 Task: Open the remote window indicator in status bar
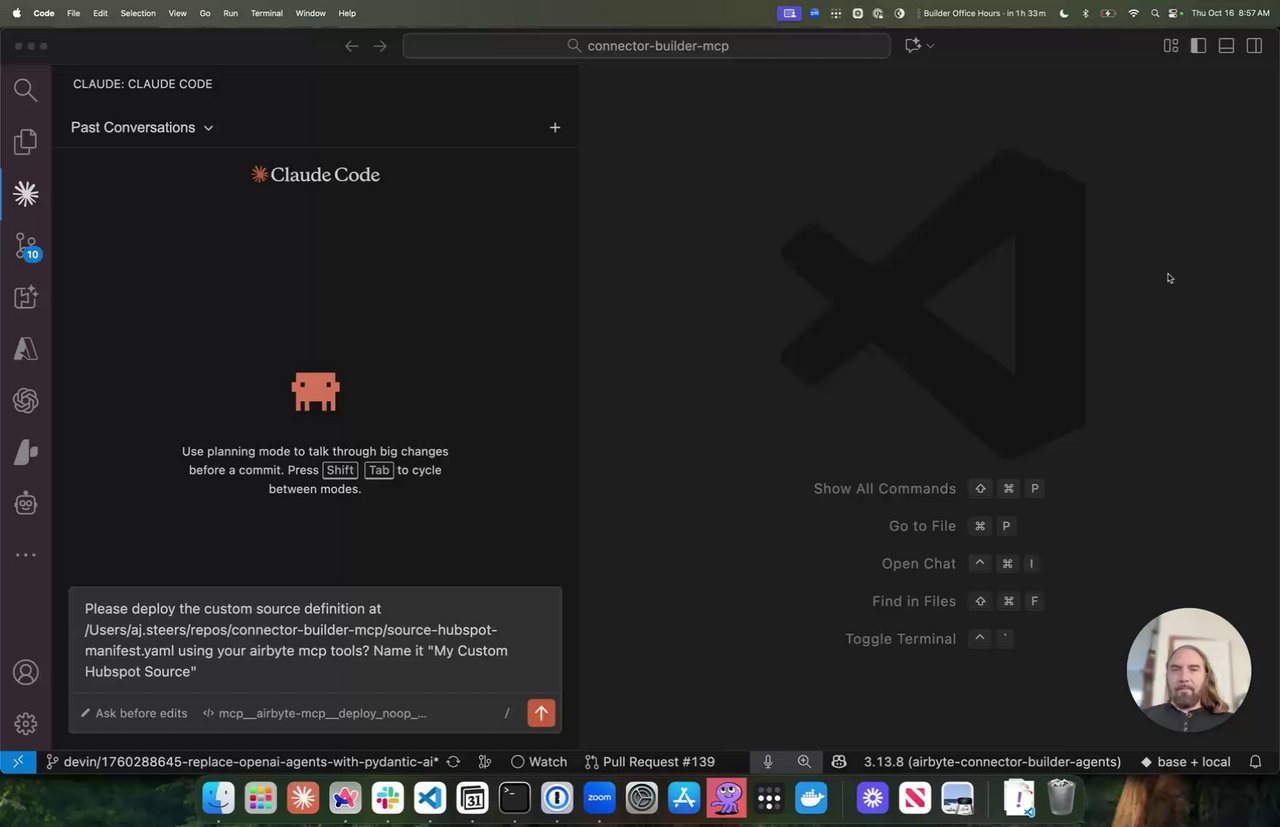pos(18,762)
